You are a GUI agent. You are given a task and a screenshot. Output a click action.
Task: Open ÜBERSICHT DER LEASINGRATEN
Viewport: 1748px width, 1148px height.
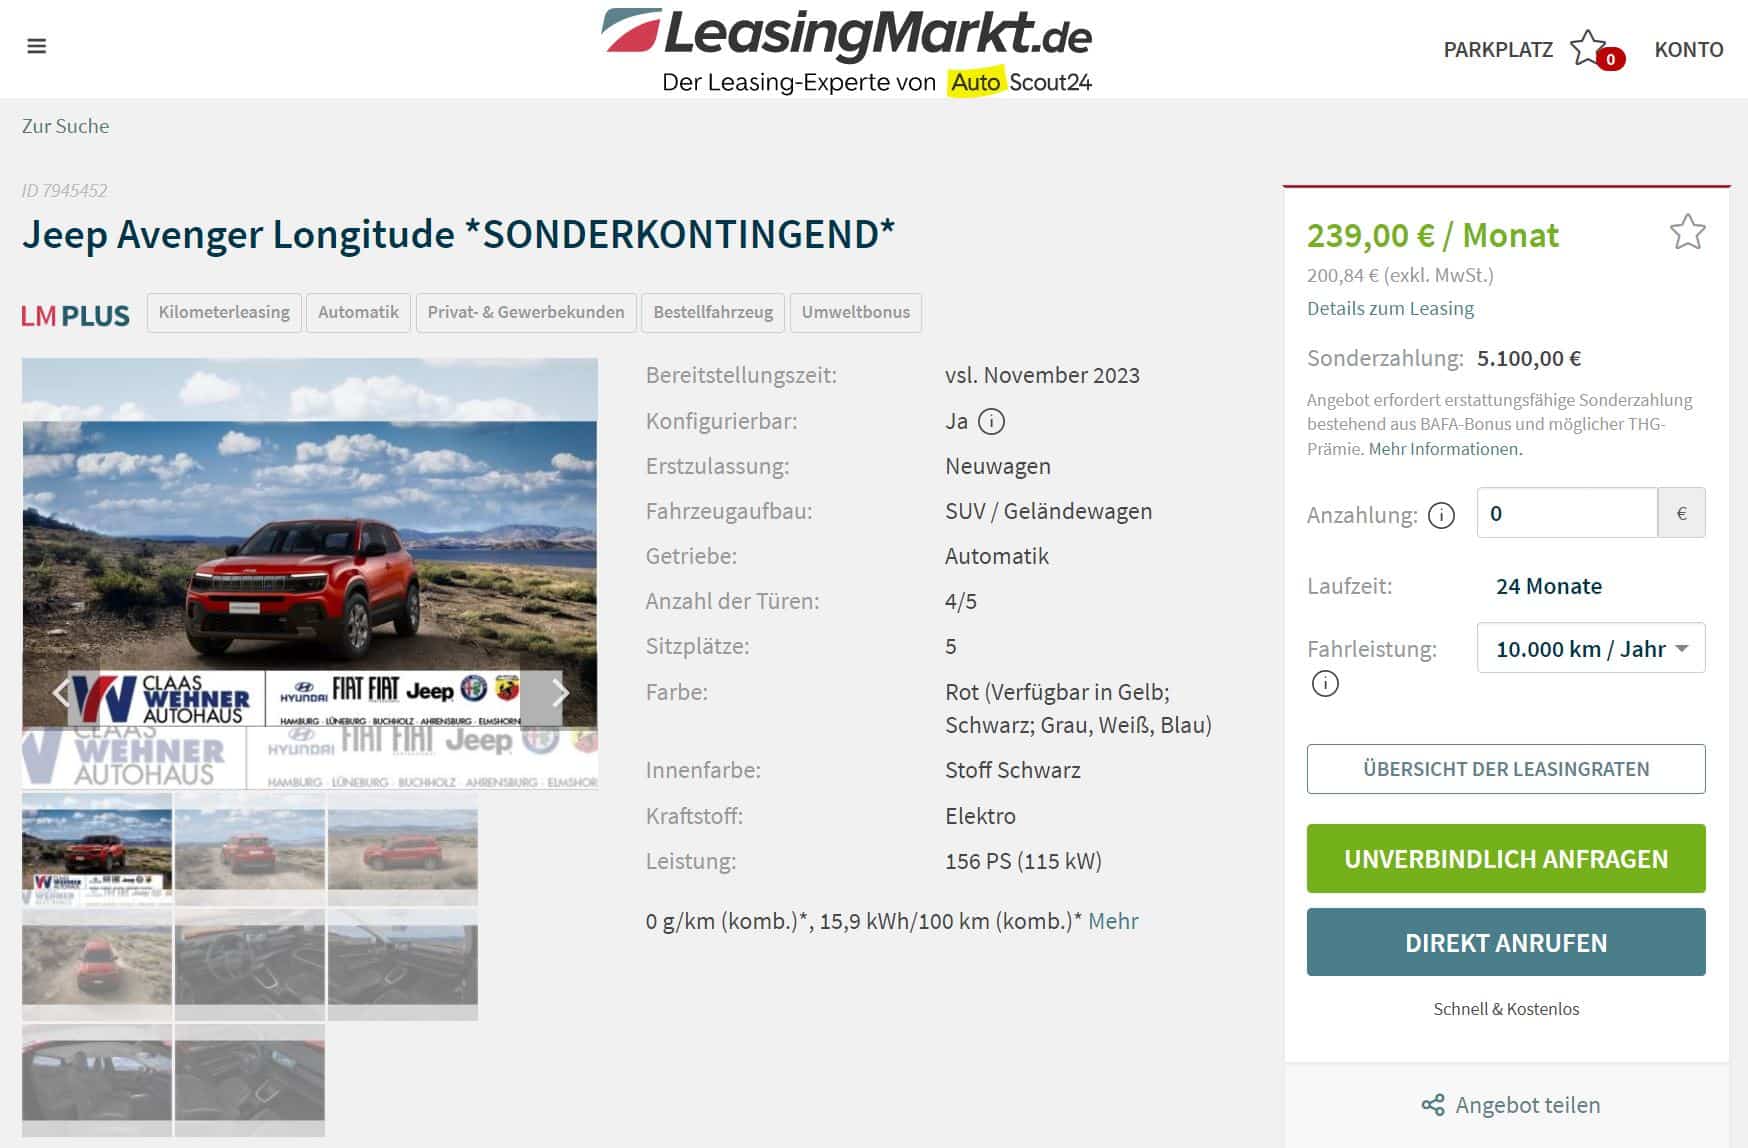pyautogui.click(x=1506, y=769)
